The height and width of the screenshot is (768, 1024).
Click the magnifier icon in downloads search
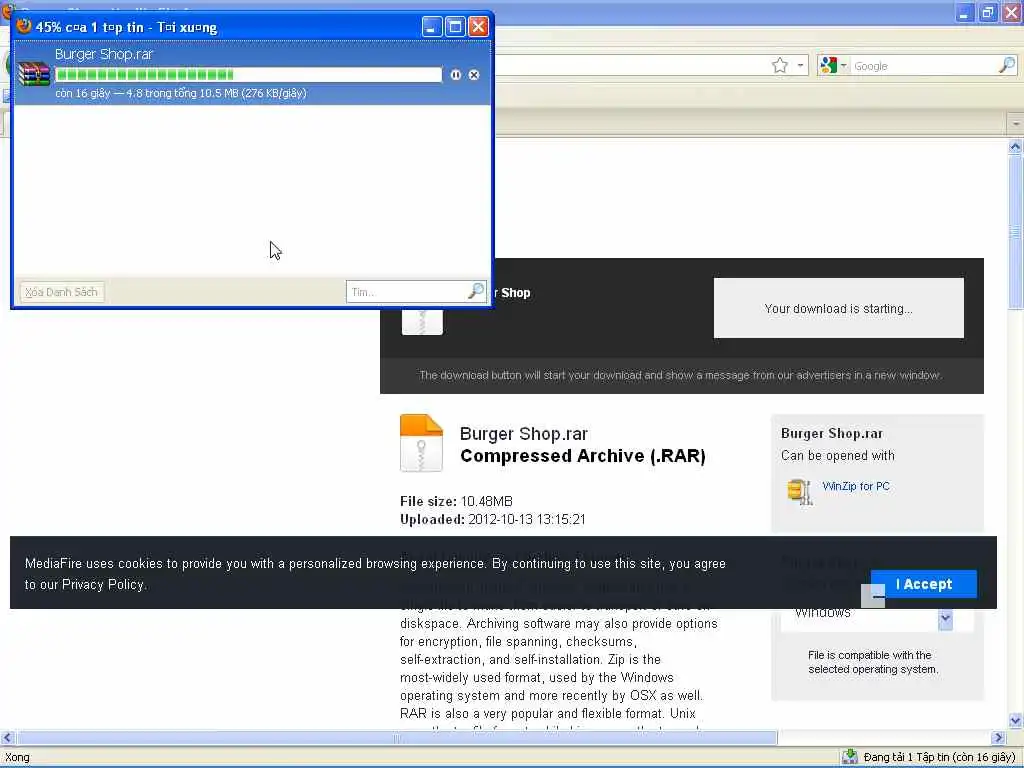pos(477,291)
